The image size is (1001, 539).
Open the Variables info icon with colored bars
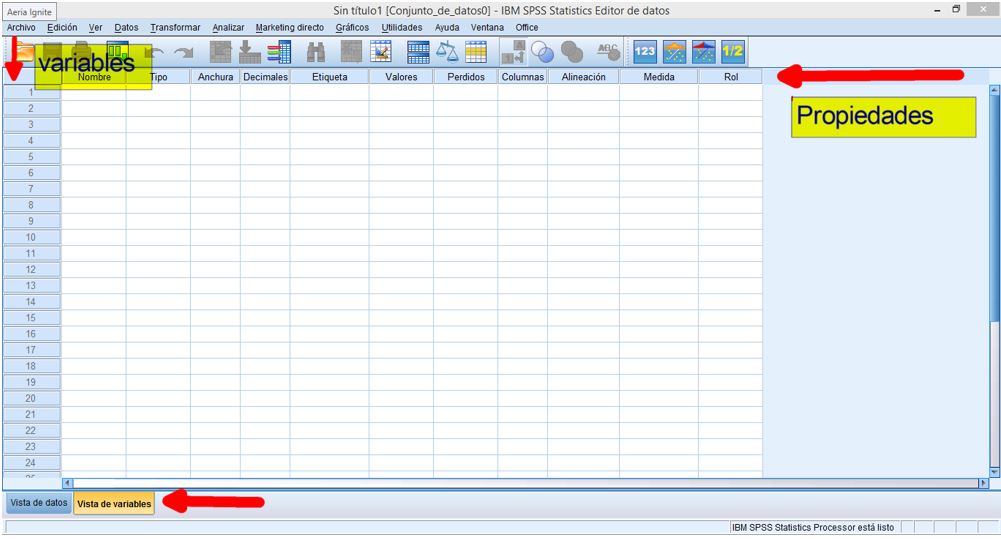coord(279,52)
